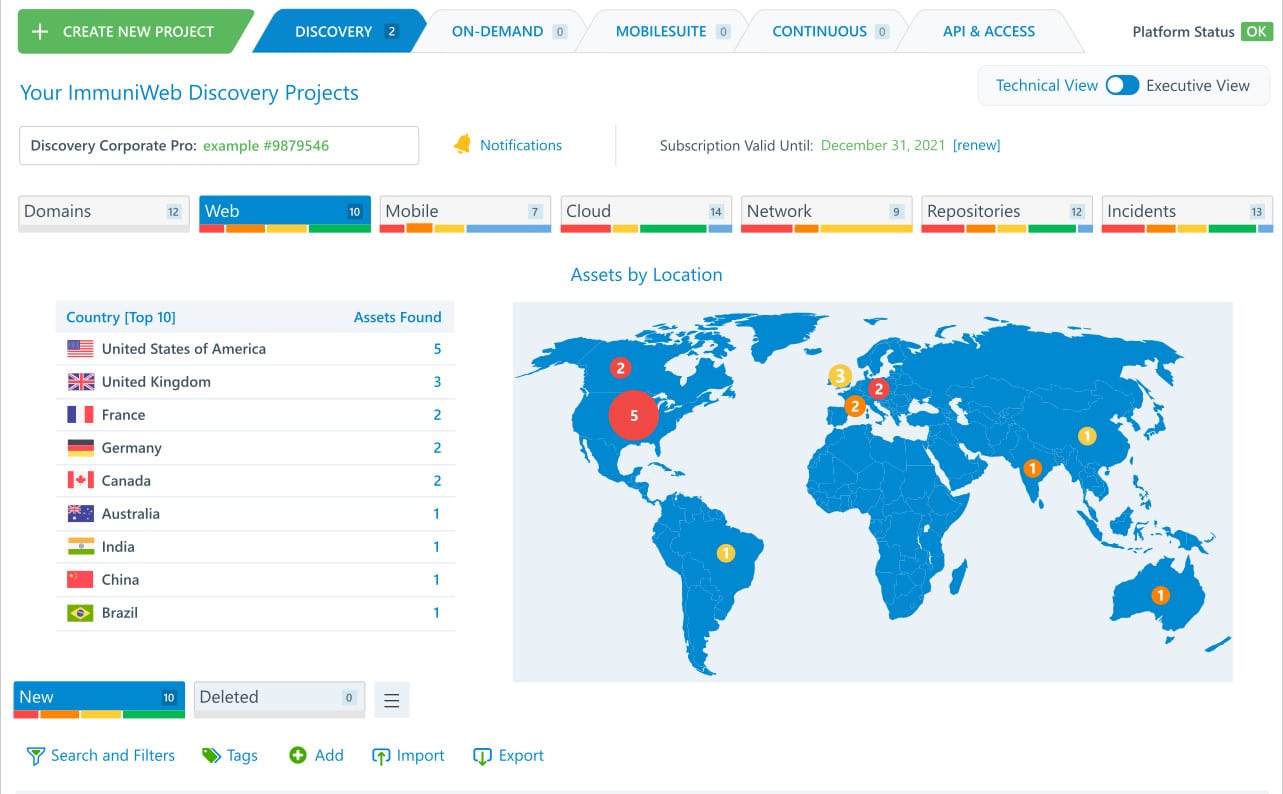Viewport: 1283px width, 794px height.
Task: Click the Brazil yellow map marker
Action: tap(726, 552)
